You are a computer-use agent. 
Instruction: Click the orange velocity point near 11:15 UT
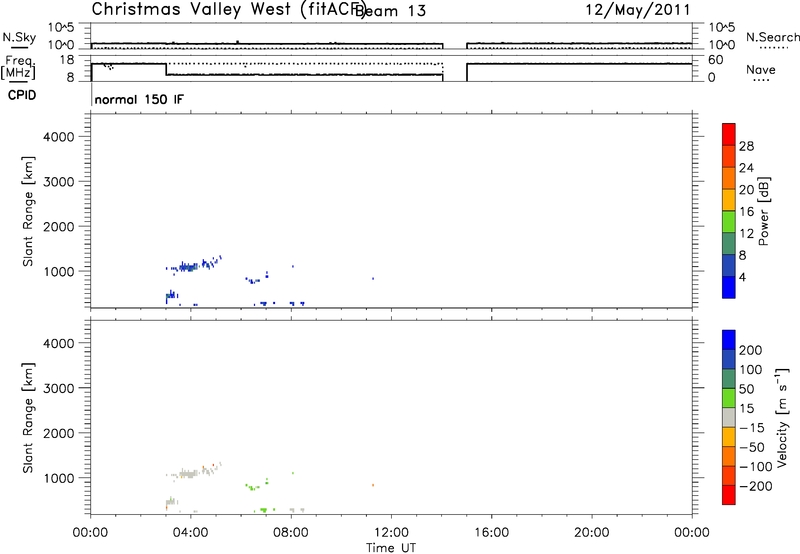(x=373, y=485)
